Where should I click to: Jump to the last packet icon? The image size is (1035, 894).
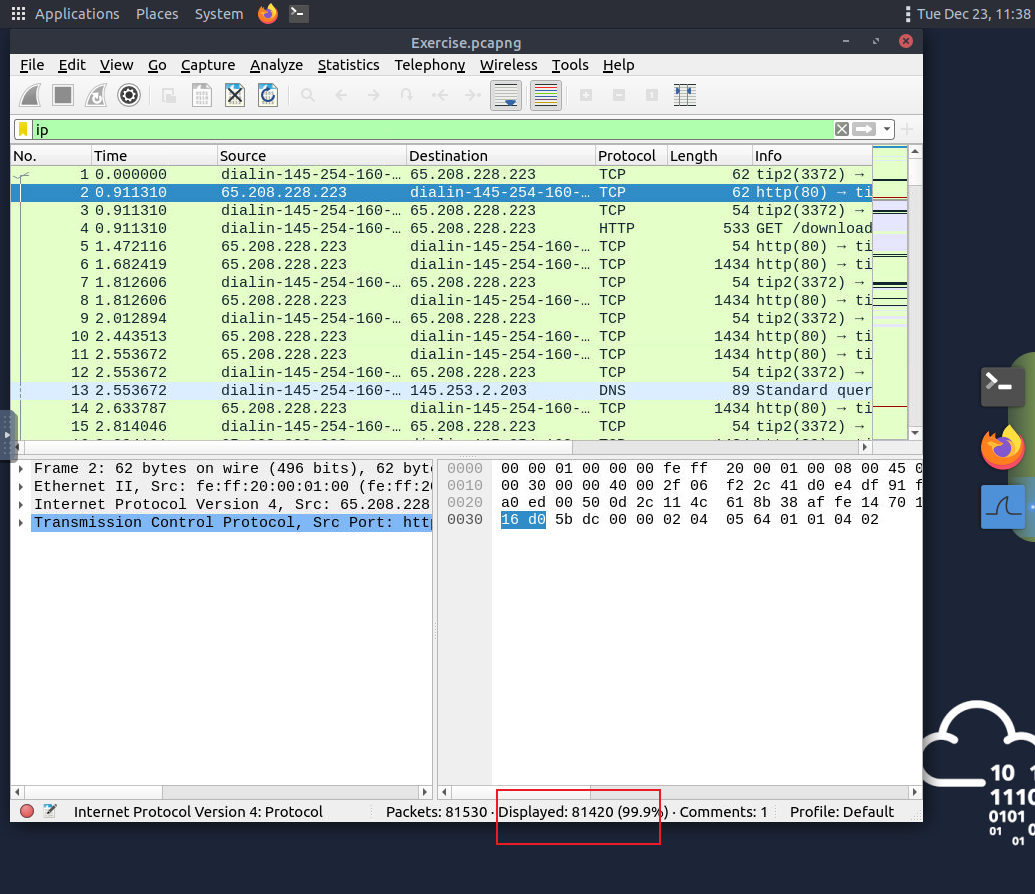473,96
